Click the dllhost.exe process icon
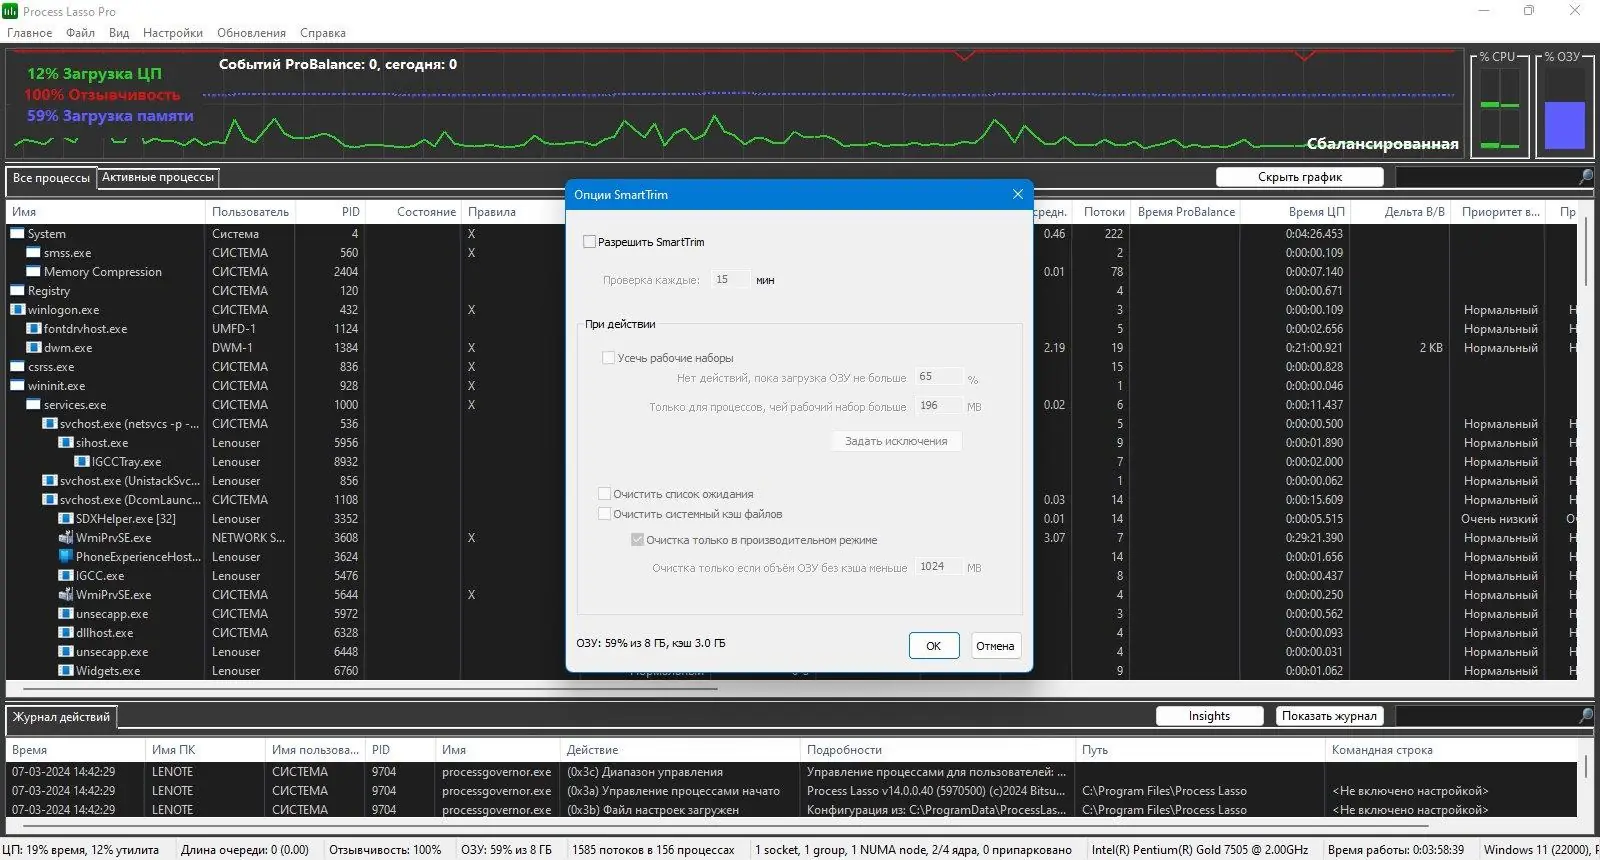The height and width of the screenshot is (860, 1600). tap(65, 633)
